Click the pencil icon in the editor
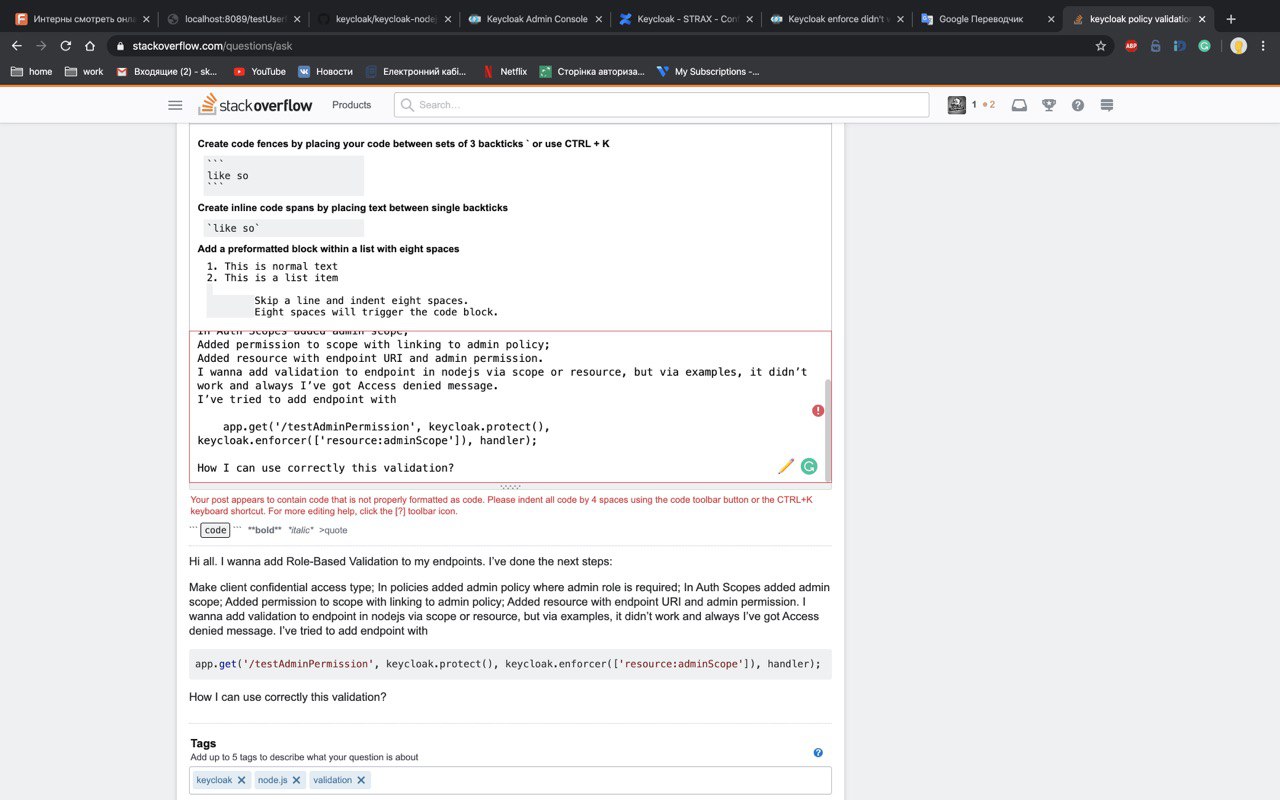The image size is (1280, 800). 786,466
